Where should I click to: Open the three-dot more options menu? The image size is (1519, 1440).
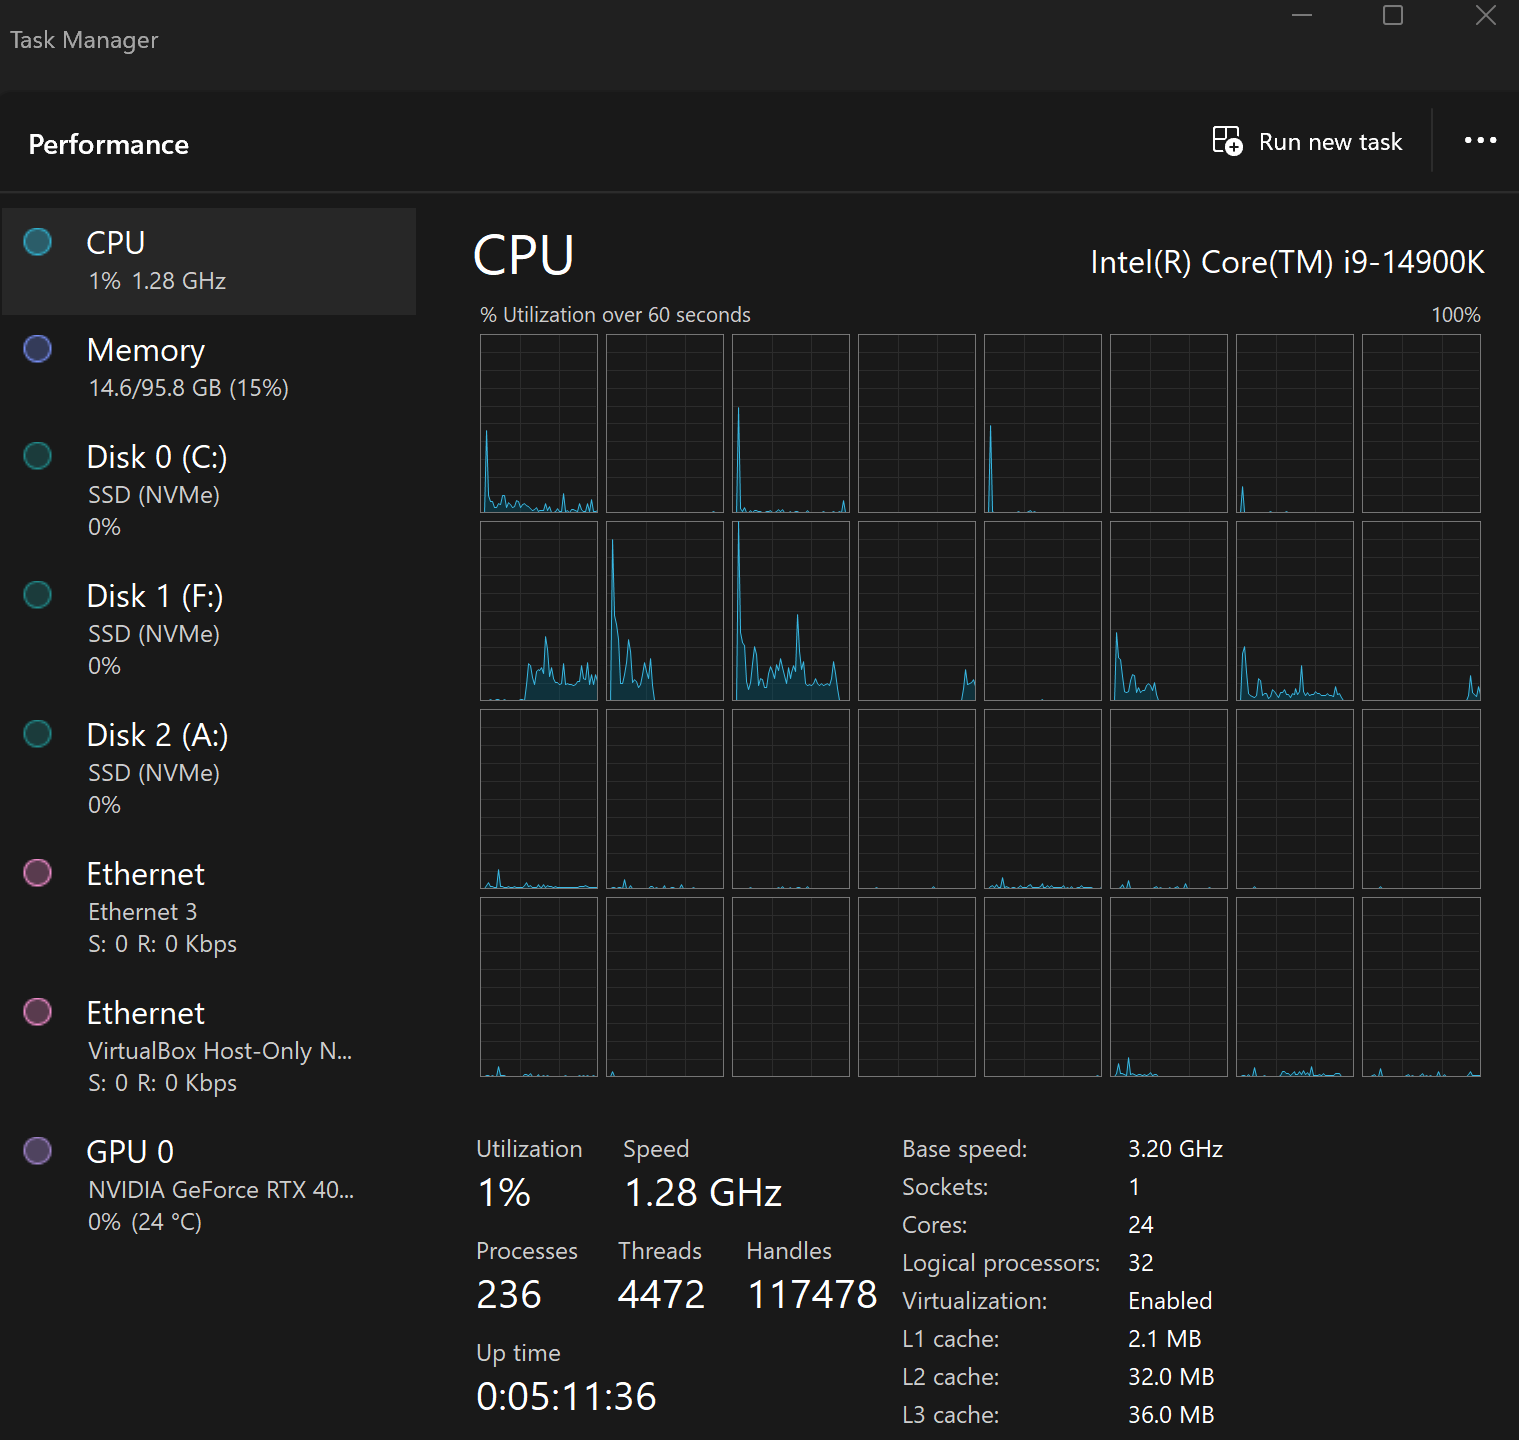(x=1480, y=141)
